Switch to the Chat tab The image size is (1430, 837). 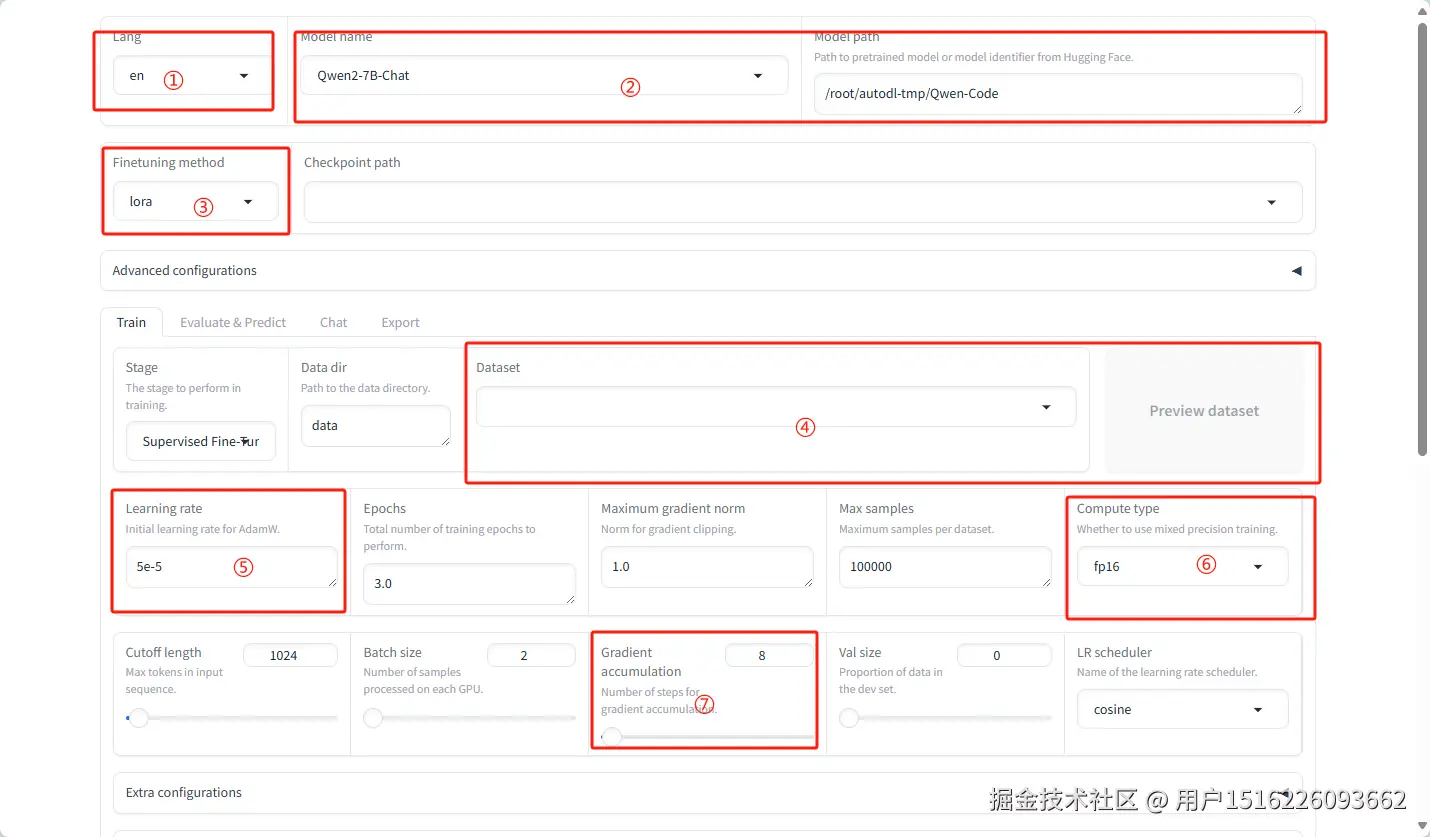pyautogui.click(x=333, y=322)
